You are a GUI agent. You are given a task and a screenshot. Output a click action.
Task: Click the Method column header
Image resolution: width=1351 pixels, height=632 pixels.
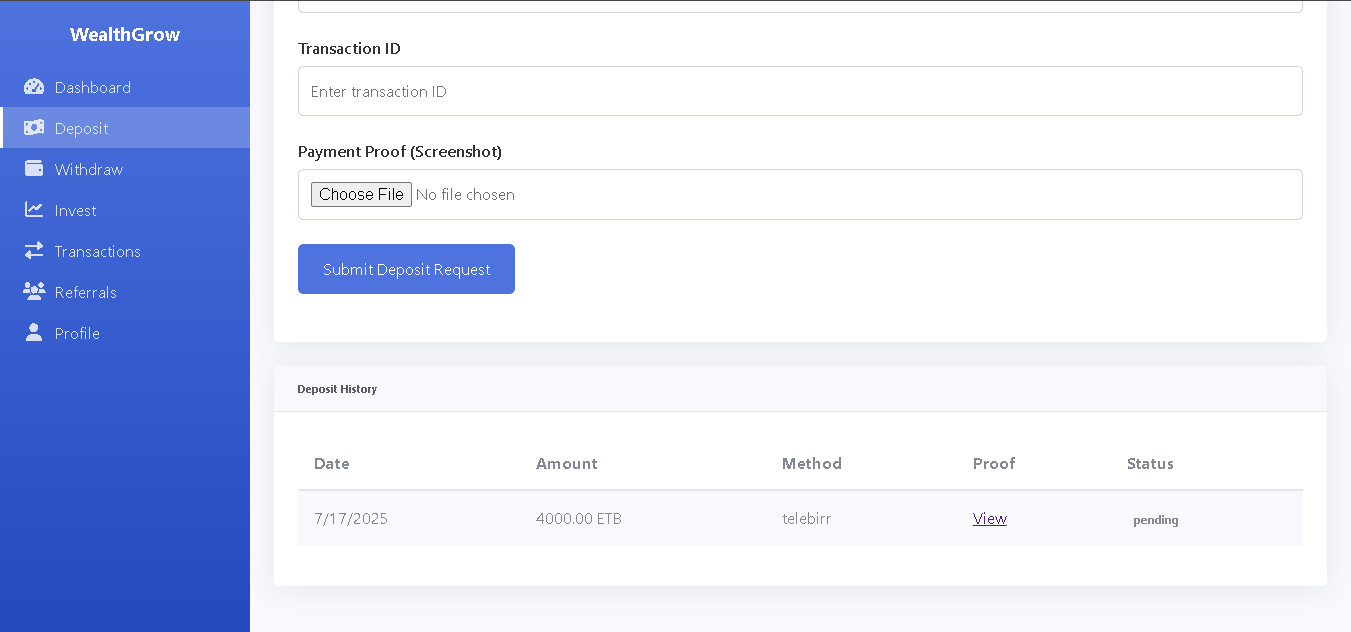coord(812,464)
